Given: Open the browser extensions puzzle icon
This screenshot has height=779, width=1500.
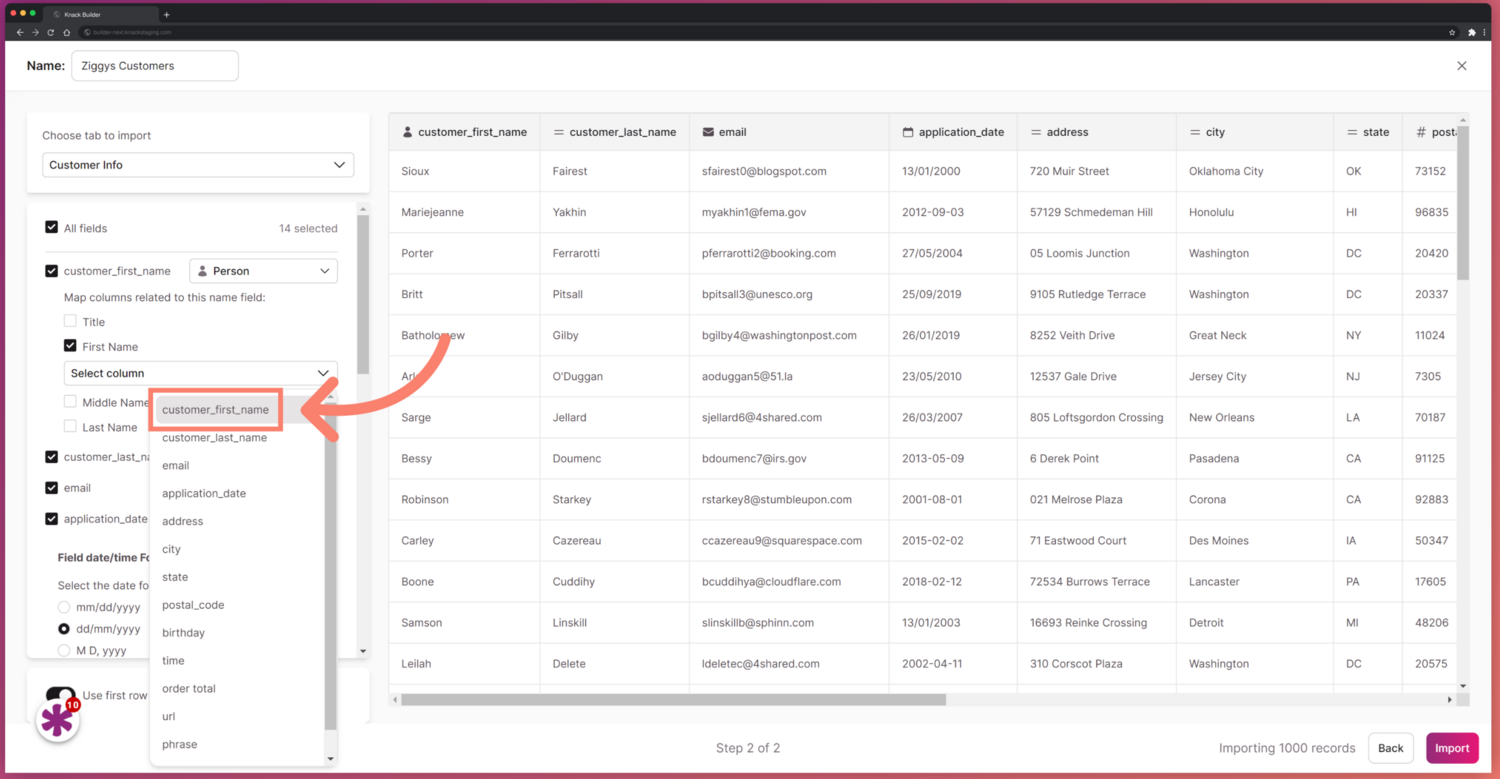Looking at the screenshot, I should (1471, 32).
